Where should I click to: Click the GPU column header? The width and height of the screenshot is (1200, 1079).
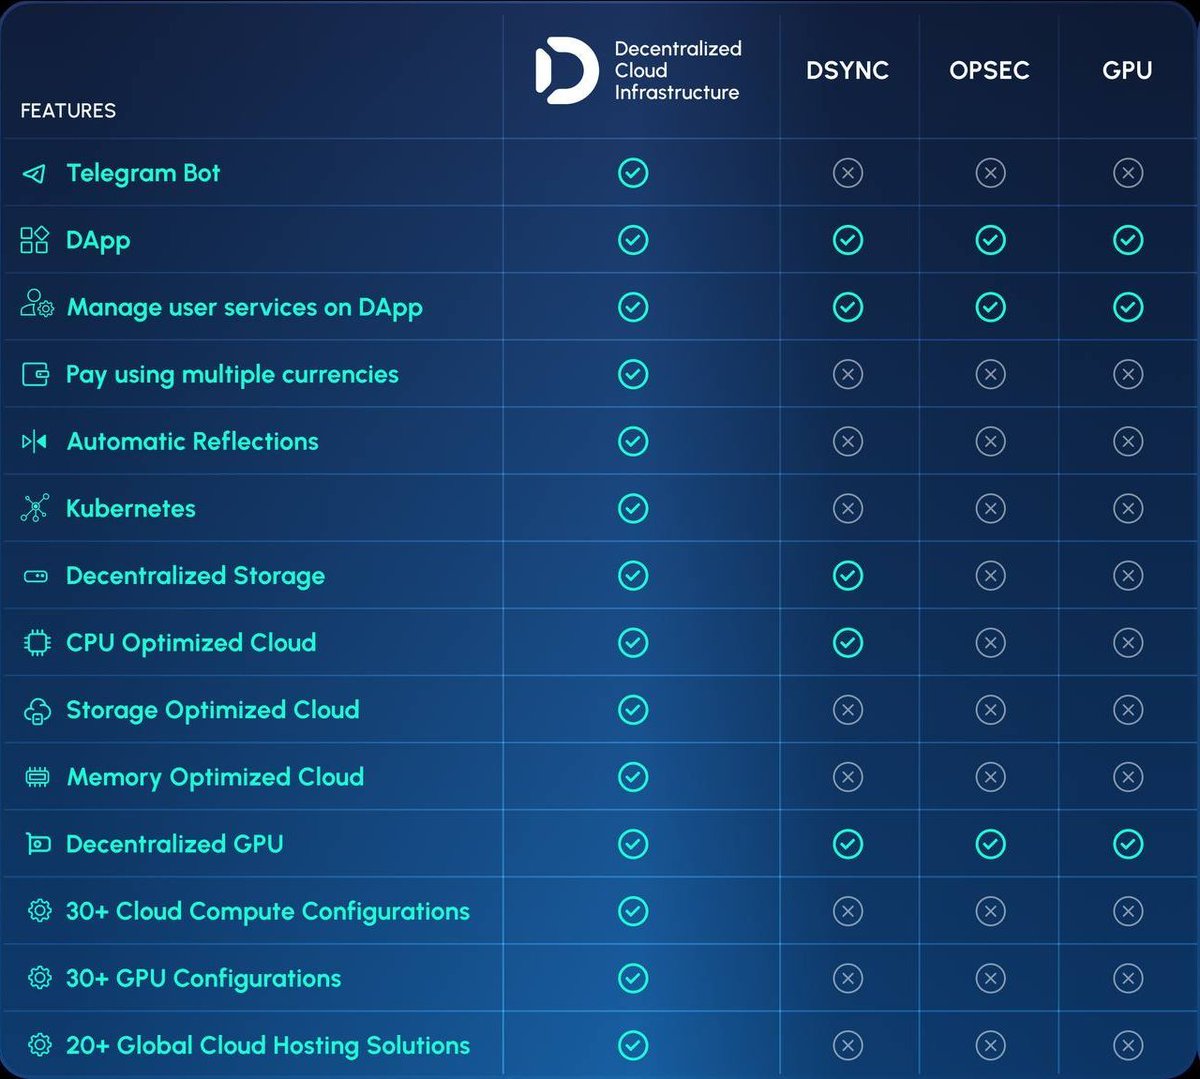[1127, 71]
